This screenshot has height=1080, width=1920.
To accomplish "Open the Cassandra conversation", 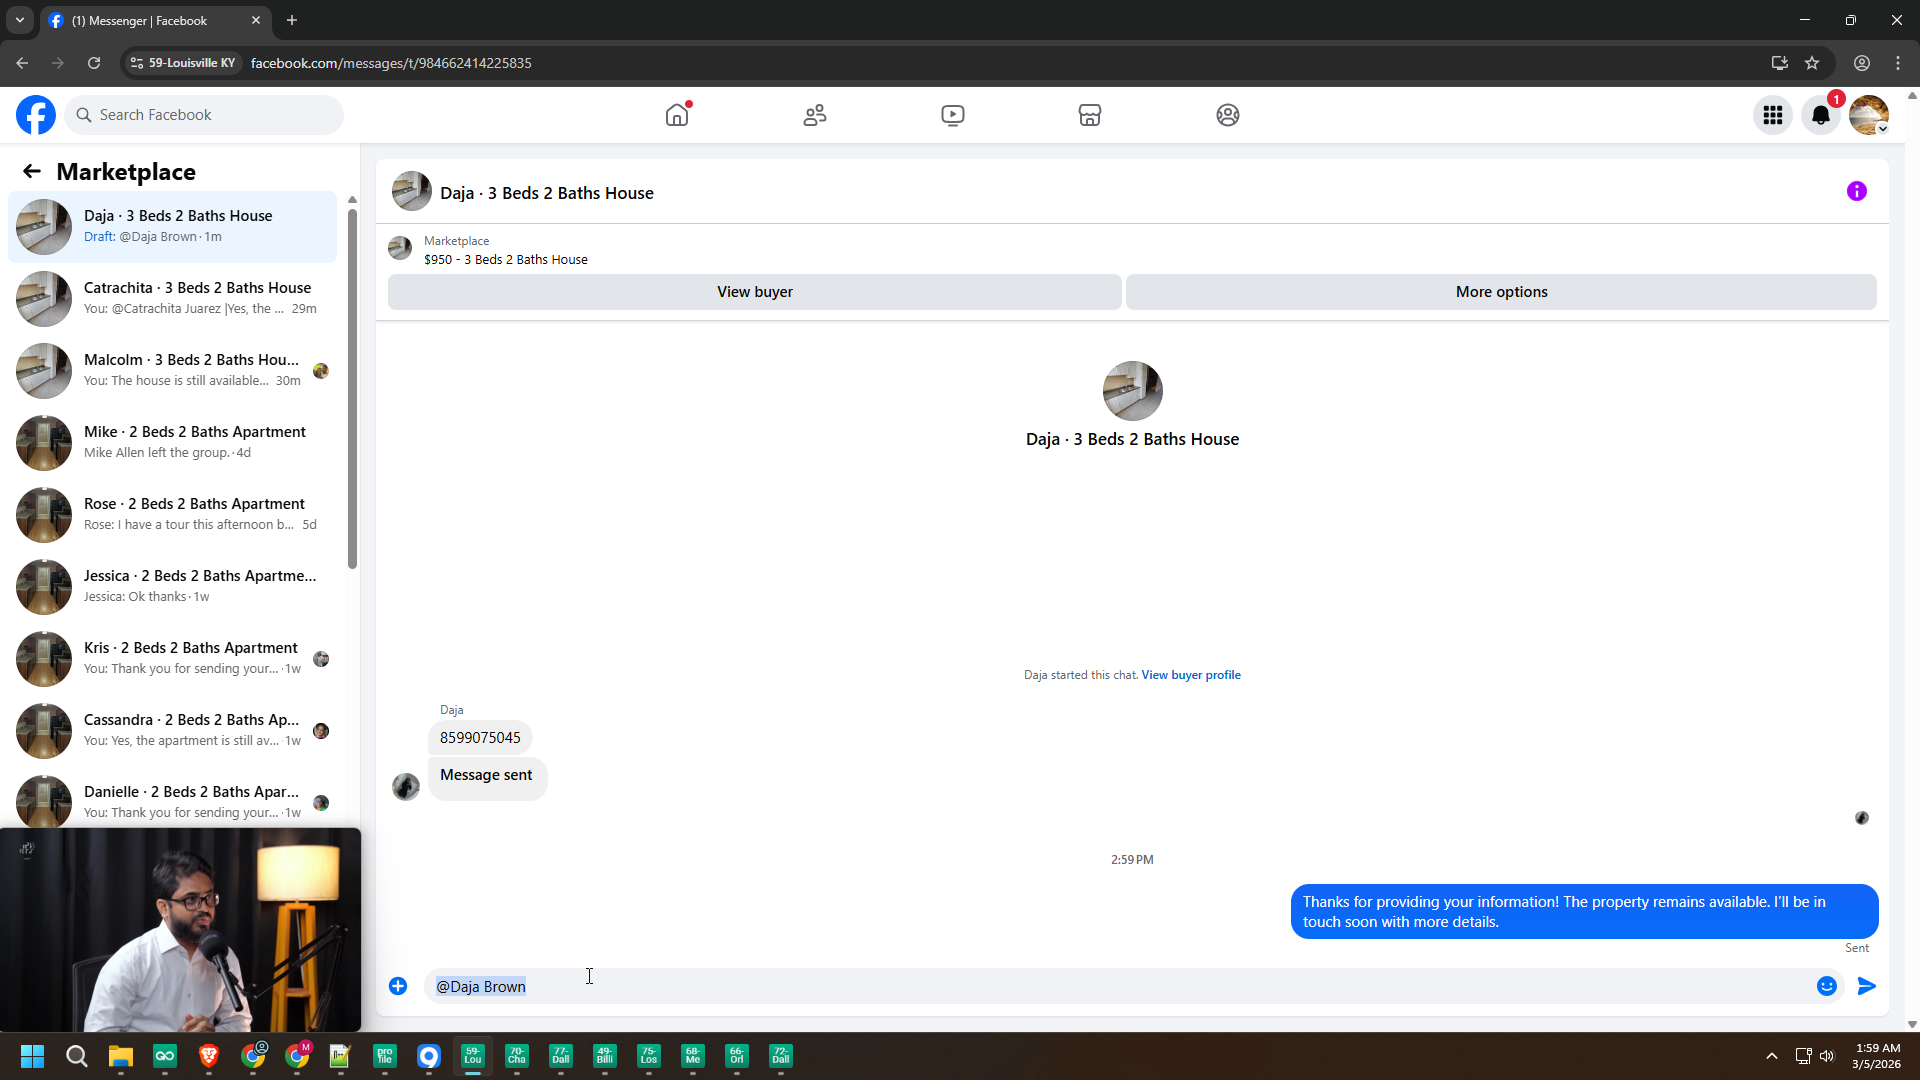I will pos(173,731).
